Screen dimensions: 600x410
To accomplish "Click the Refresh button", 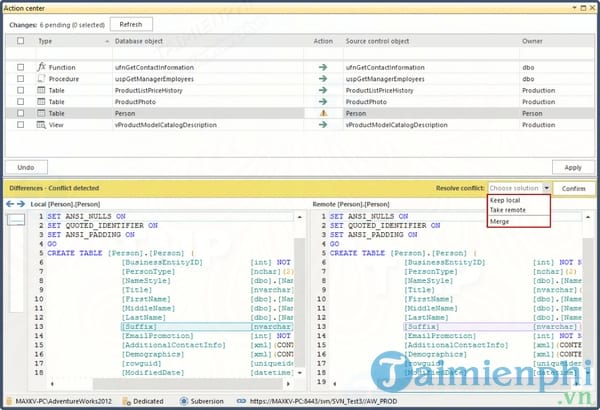I will (x=131, y=24).
